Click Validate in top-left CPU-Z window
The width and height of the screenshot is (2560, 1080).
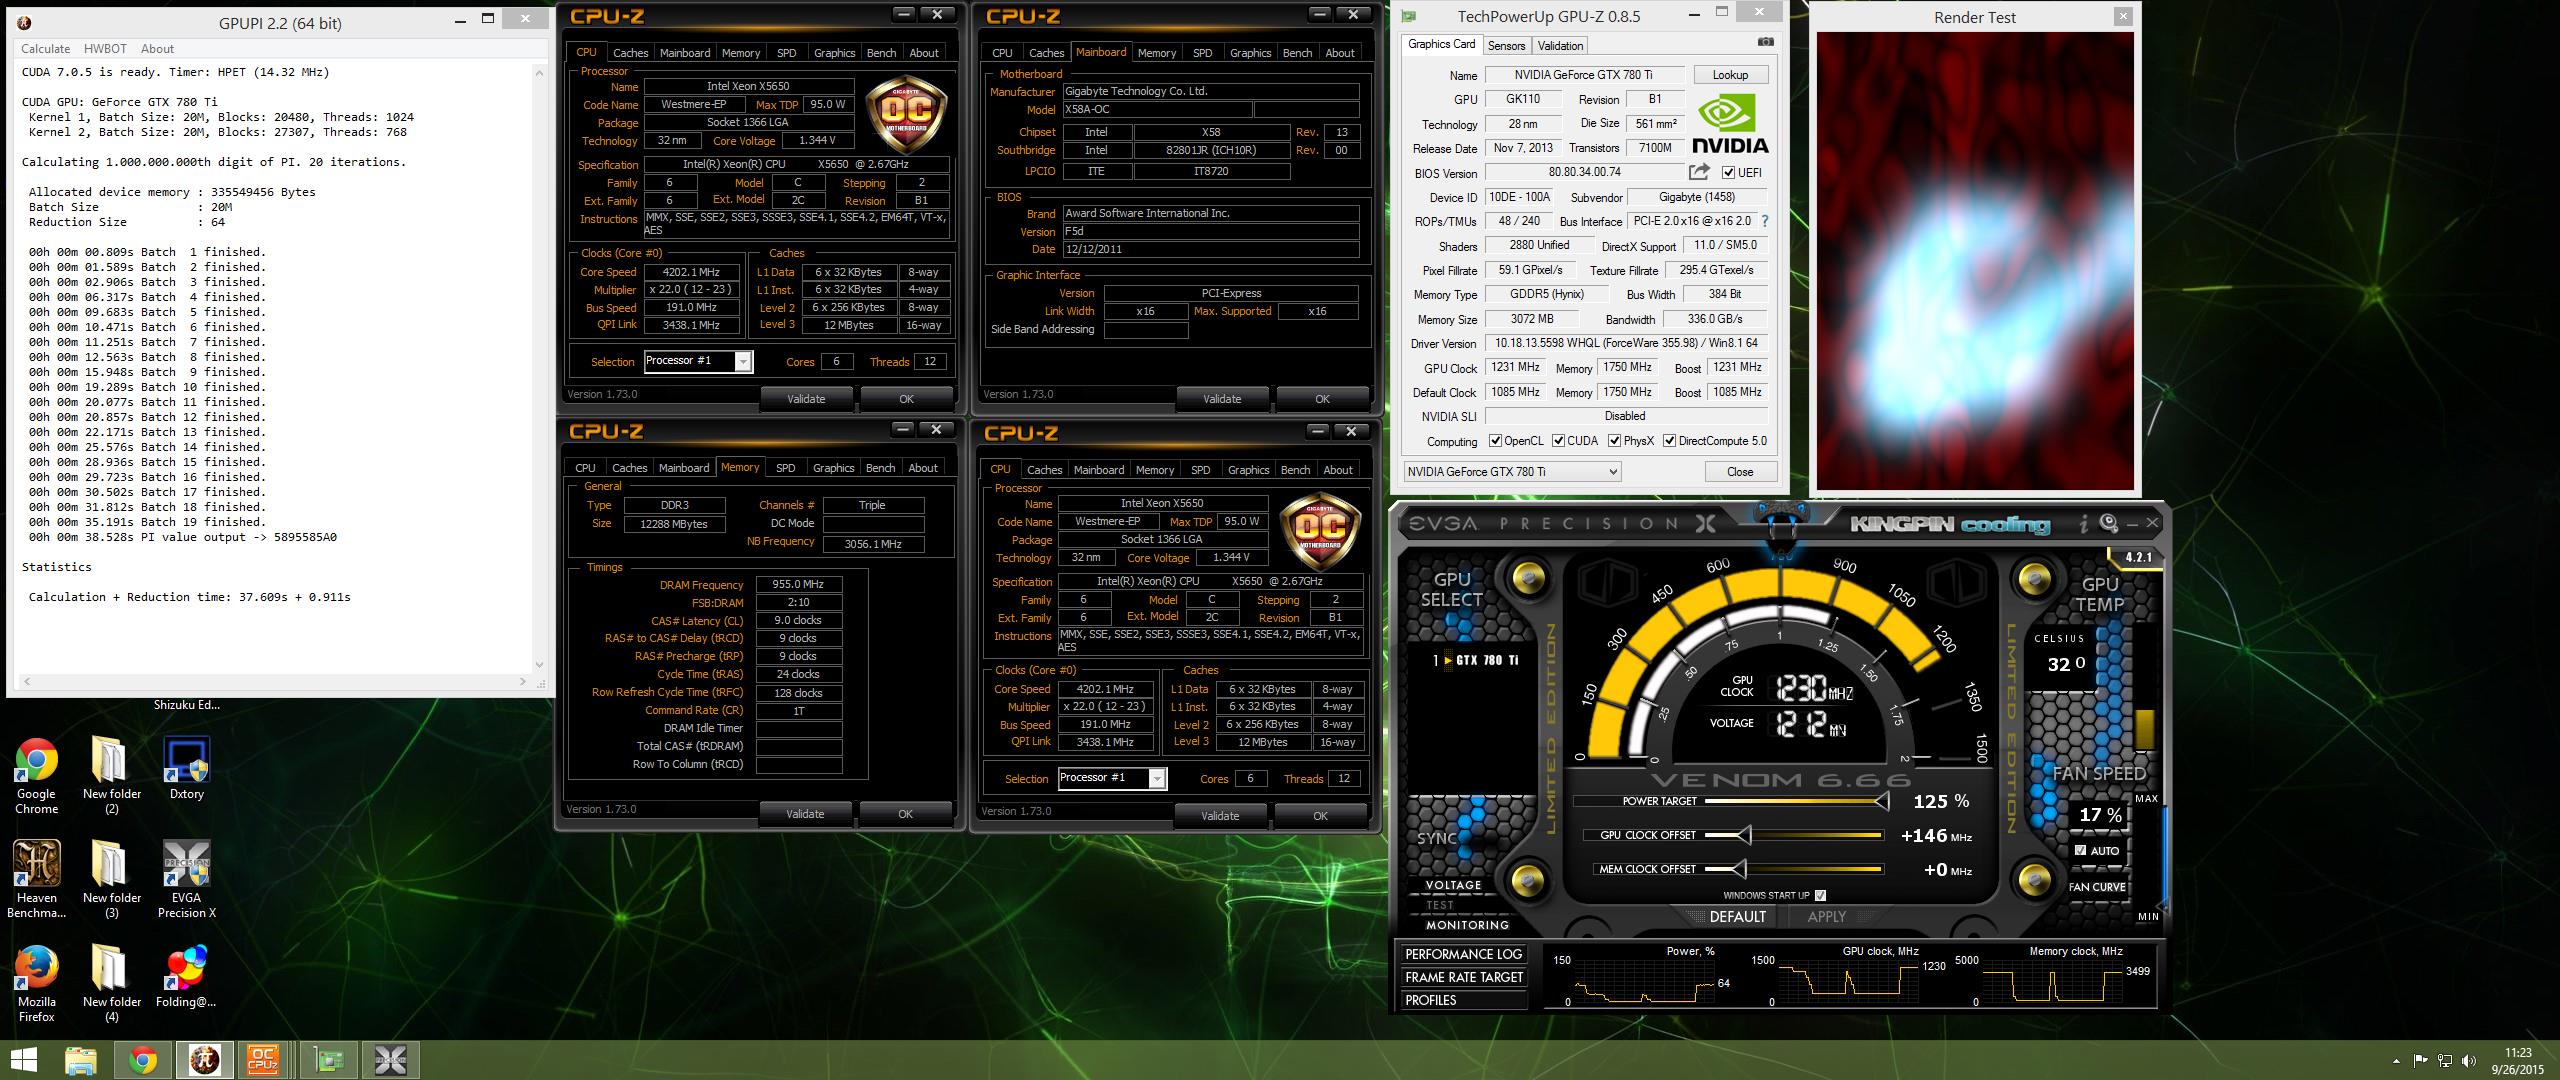tap(806, 399)
